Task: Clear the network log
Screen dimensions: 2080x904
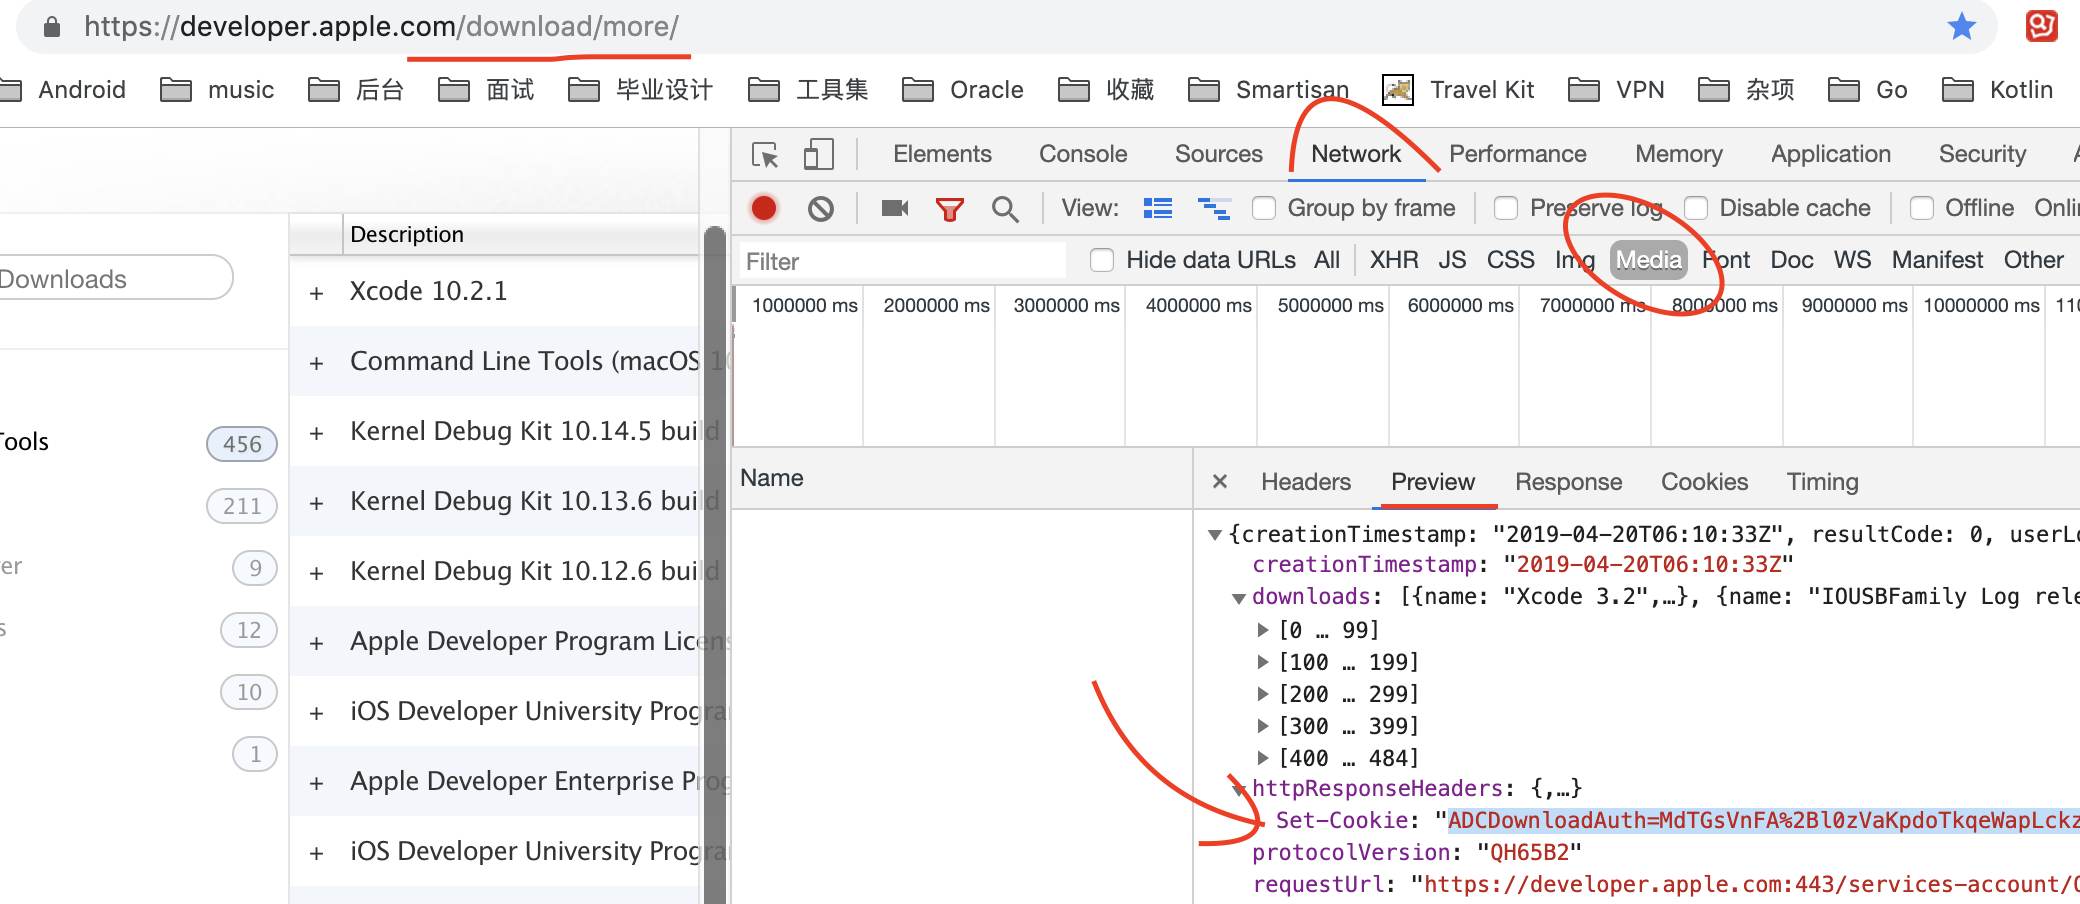Action: [x=821, y=208]
